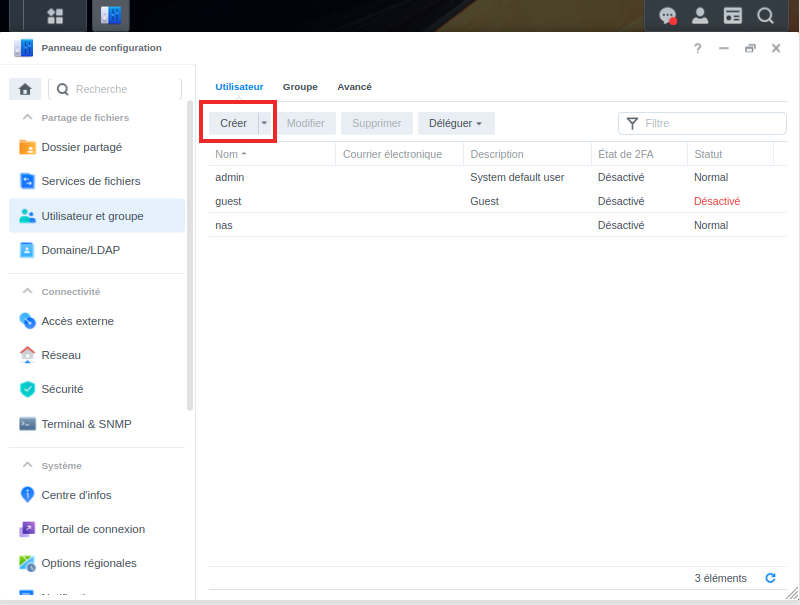The image size is (800, 605).
Task: Switch to the Groupe tab
Action: [300, 87]
